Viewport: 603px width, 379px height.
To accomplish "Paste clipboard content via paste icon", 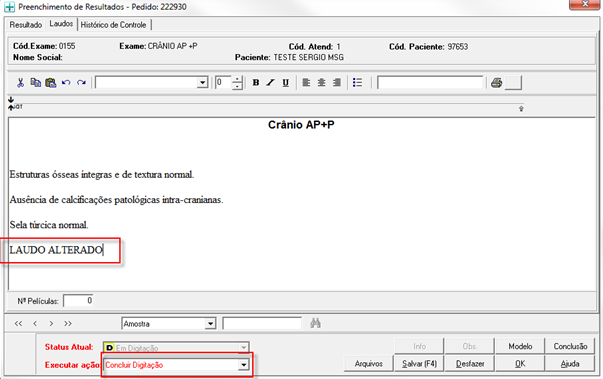I will click(x=51, y=83).
